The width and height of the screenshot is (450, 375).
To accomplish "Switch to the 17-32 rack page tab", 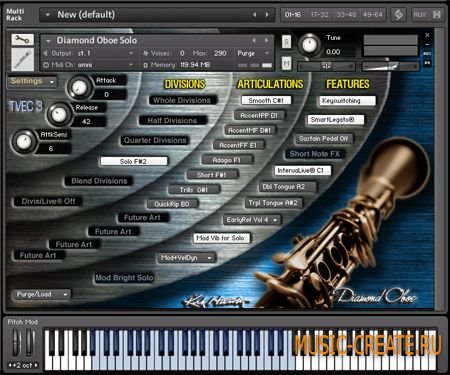I will [x=320, y=15].
